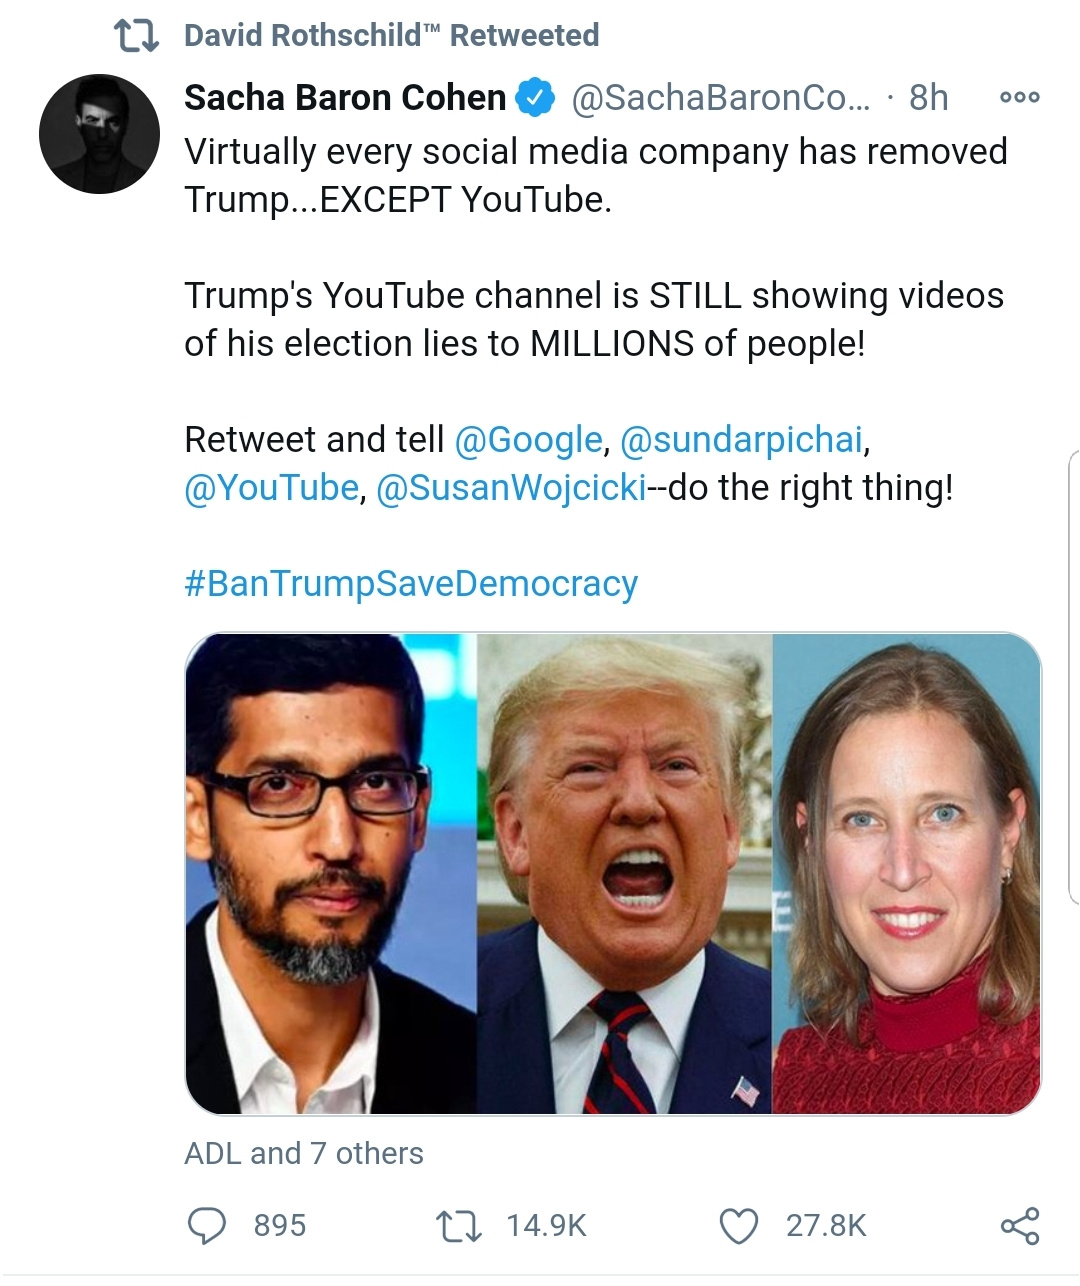Open the #BanTrumpSaveDemocracy hashtag

[411, 583]
